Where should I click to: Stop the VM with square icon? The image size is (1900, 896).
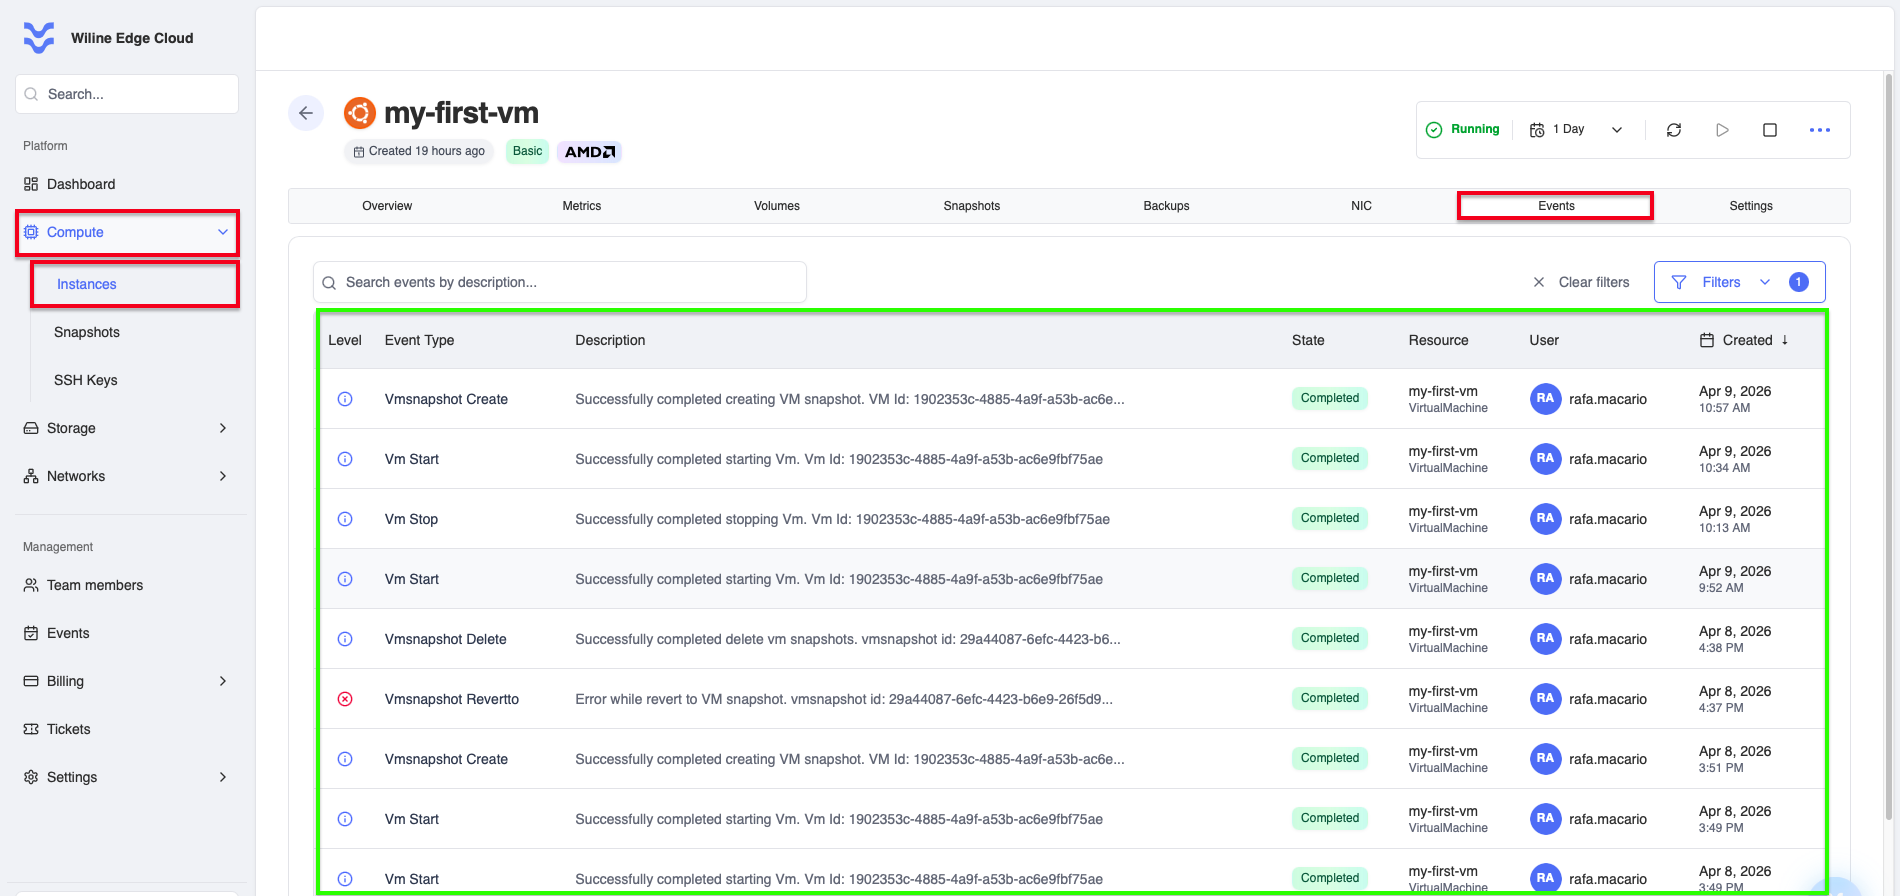click(x=1770, y=130)
